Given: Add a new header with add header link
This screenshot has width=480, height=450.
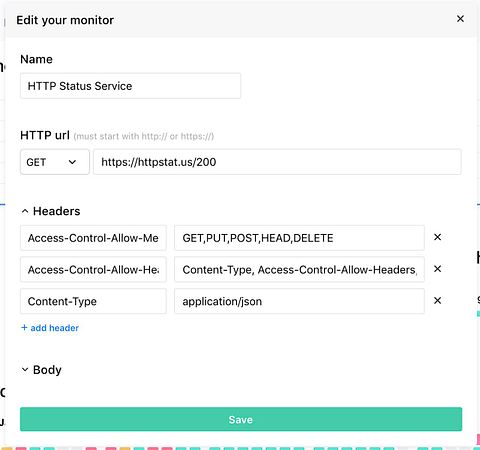Looking at the screenshot, I should click(x=50, y=328).
